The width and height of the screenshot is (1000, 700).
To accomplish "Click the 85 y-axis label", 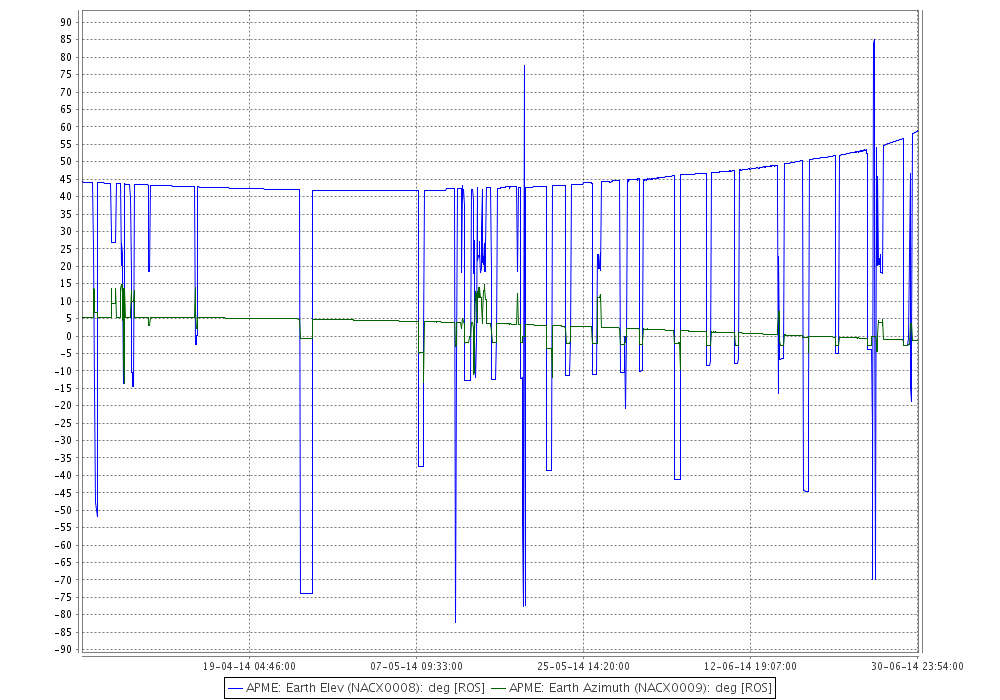I will tap(66, 40).
